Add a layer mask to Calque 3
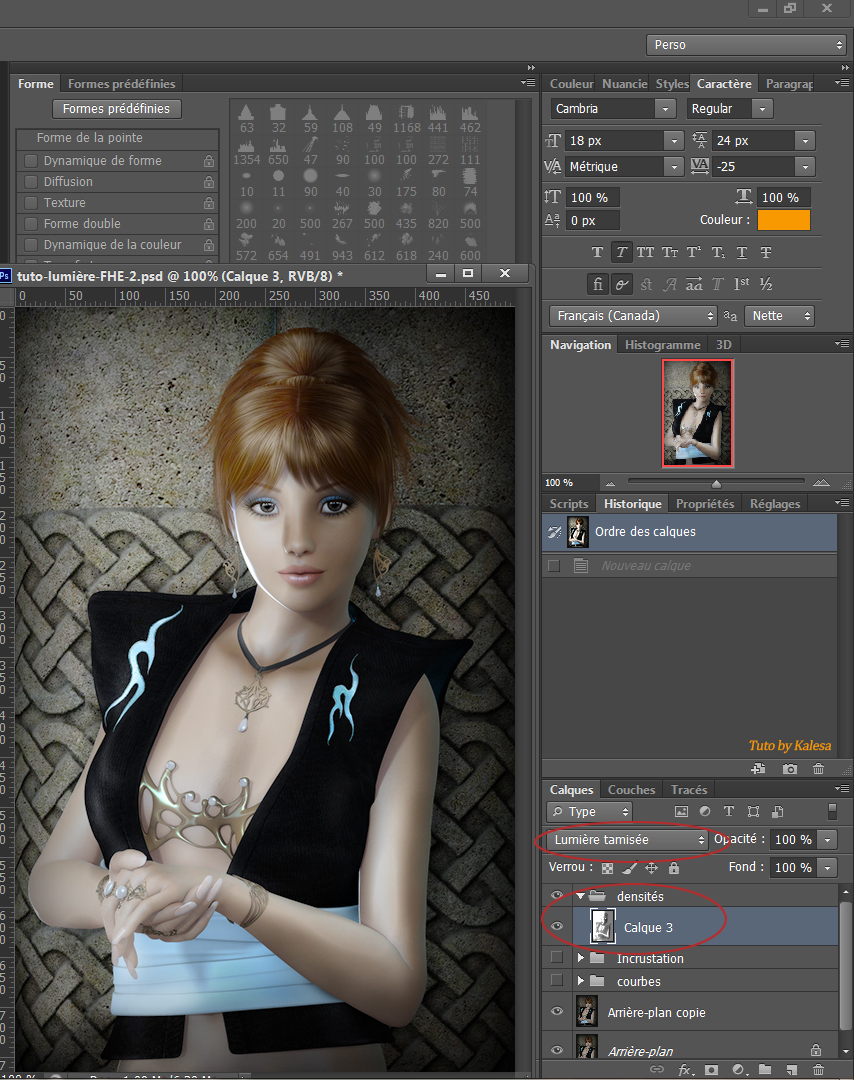Viewport: 854px width, 1080px height. [711, 1070]
